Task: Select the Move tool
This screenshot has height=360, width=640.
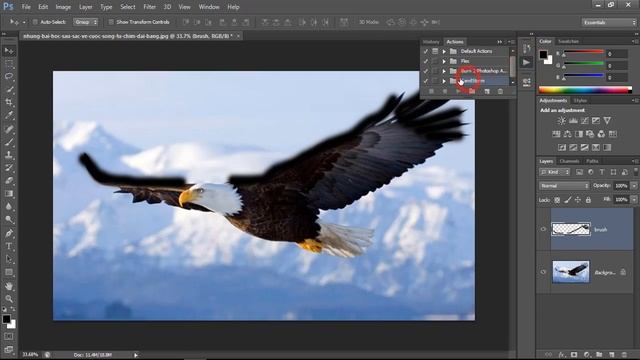Action: point(9,51)
